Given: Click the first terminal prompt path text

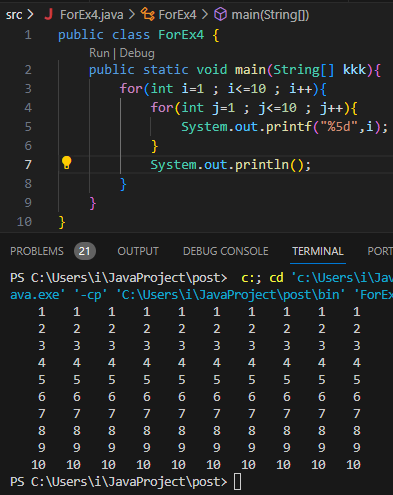Looking at the screenshot, I should click(x=118, y=278).
